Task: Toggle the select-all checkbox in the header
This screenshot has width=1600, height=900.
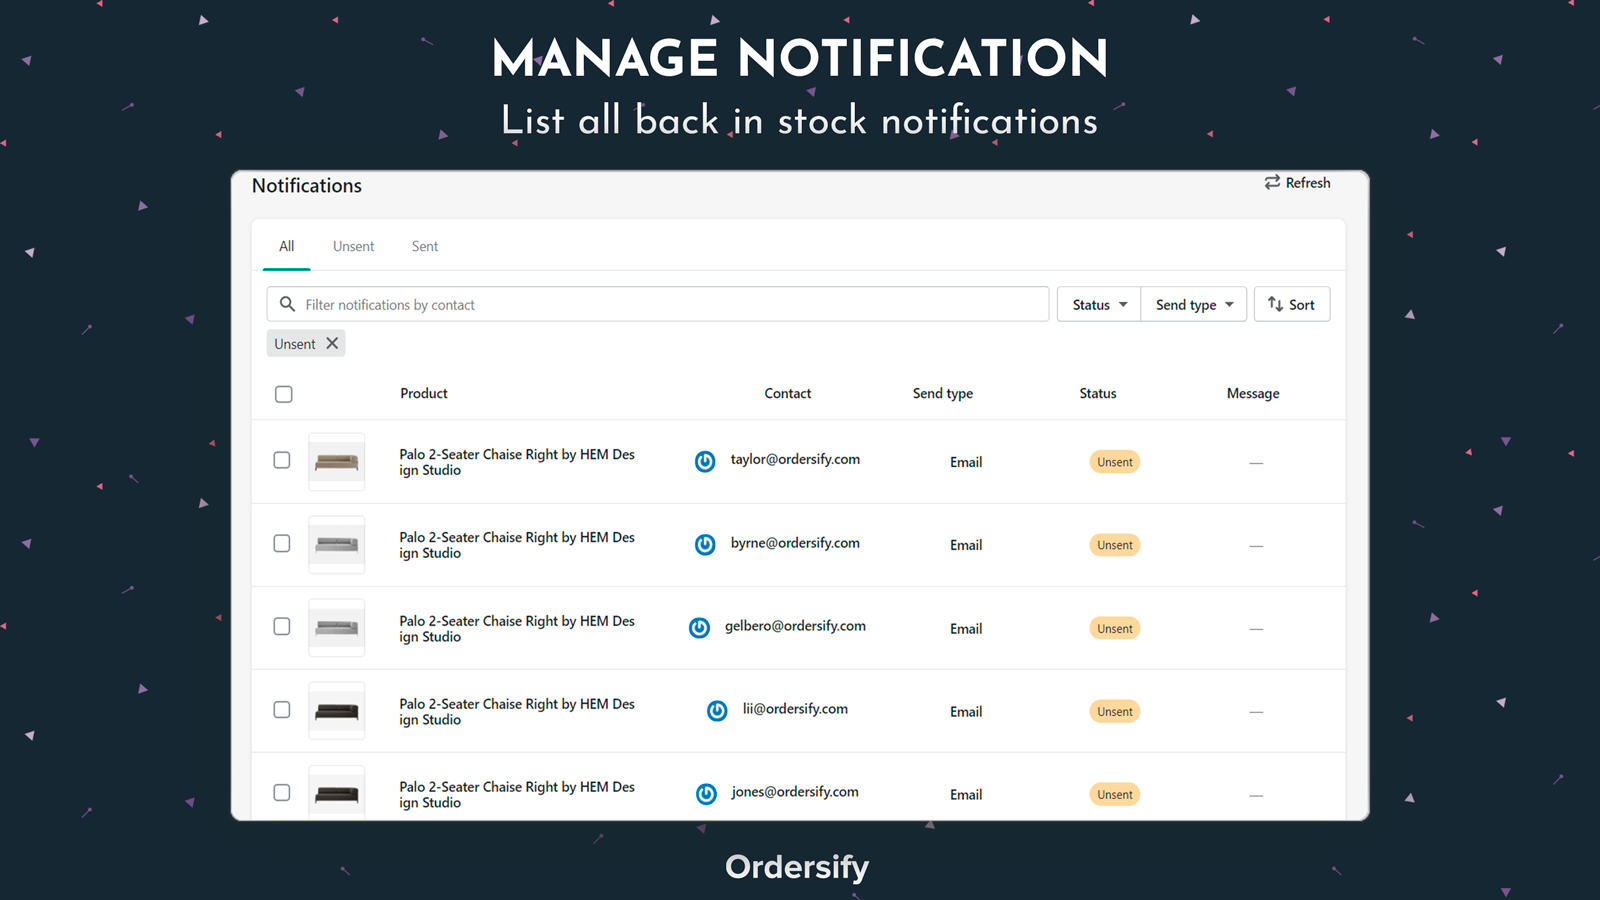Action: 283,394
